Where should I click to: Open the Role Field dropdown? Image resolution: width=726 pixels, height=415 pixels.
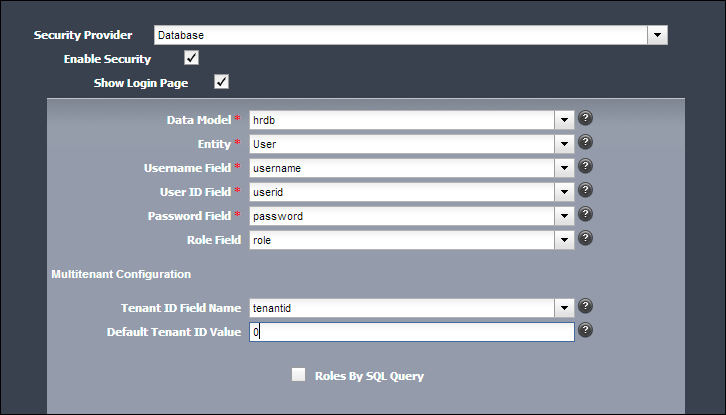tap(565, 240)
